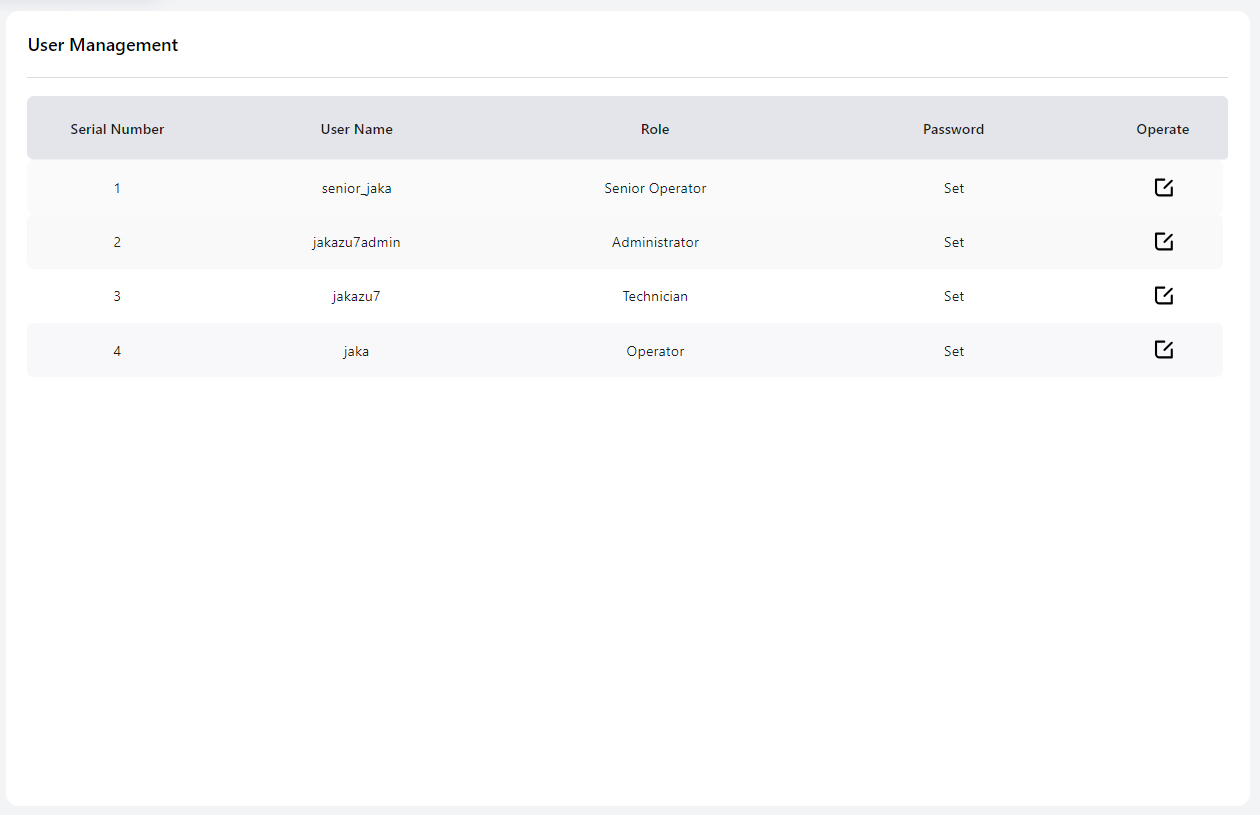Click the Role column header

click(x=655, y=129)
